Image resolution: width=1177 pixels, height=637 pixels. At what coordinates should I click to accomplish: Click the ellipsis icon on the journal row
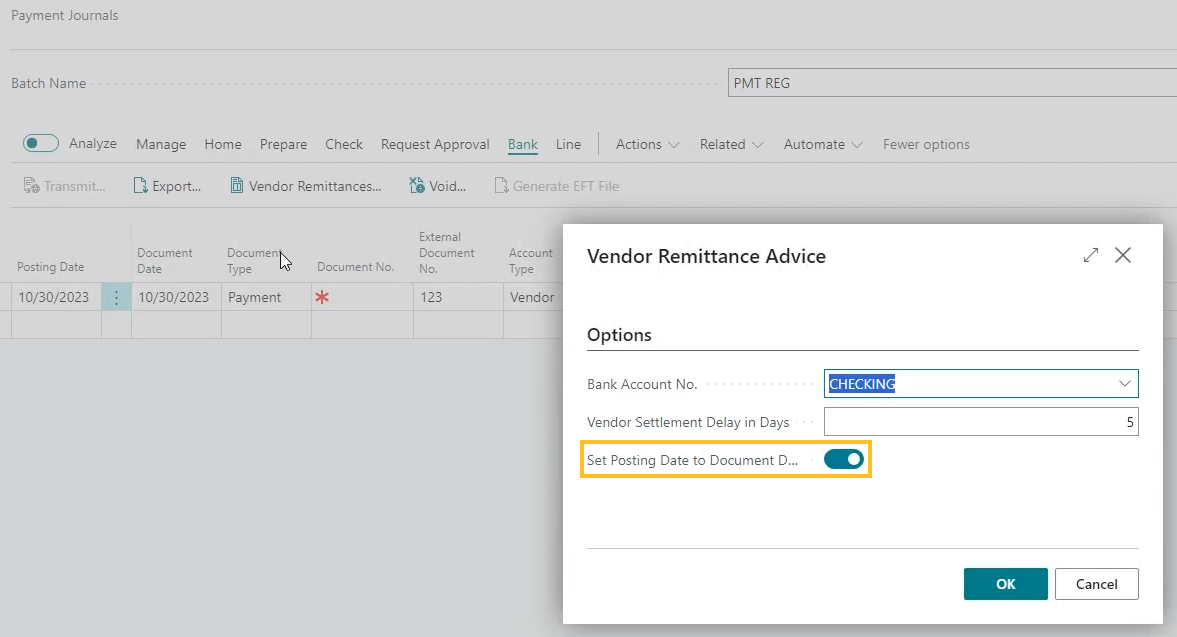[116, 296]
